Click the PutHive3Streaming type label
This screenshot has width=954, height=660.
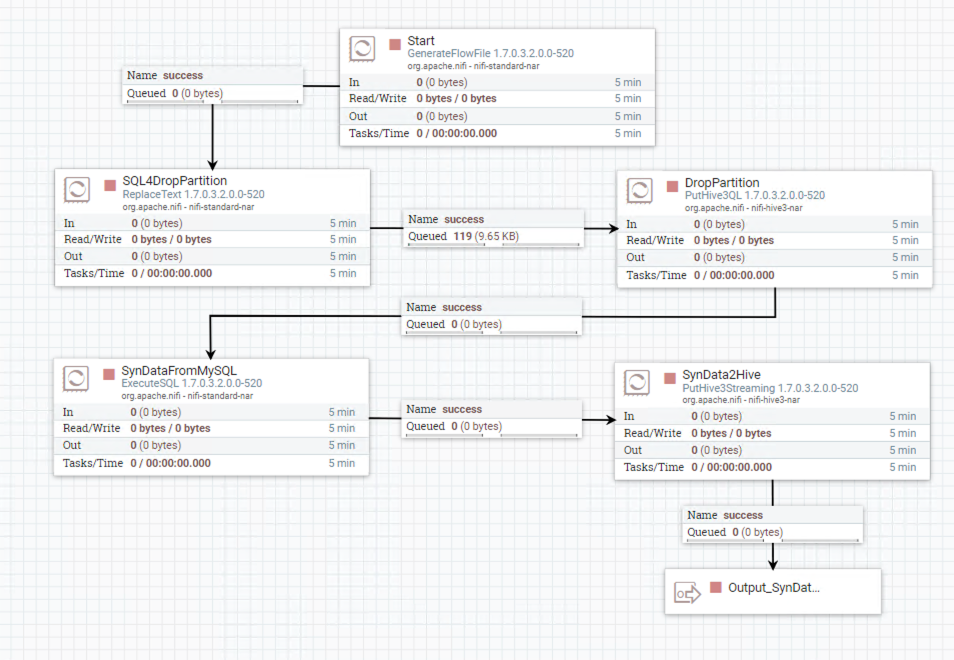click(x=770, y=388)
